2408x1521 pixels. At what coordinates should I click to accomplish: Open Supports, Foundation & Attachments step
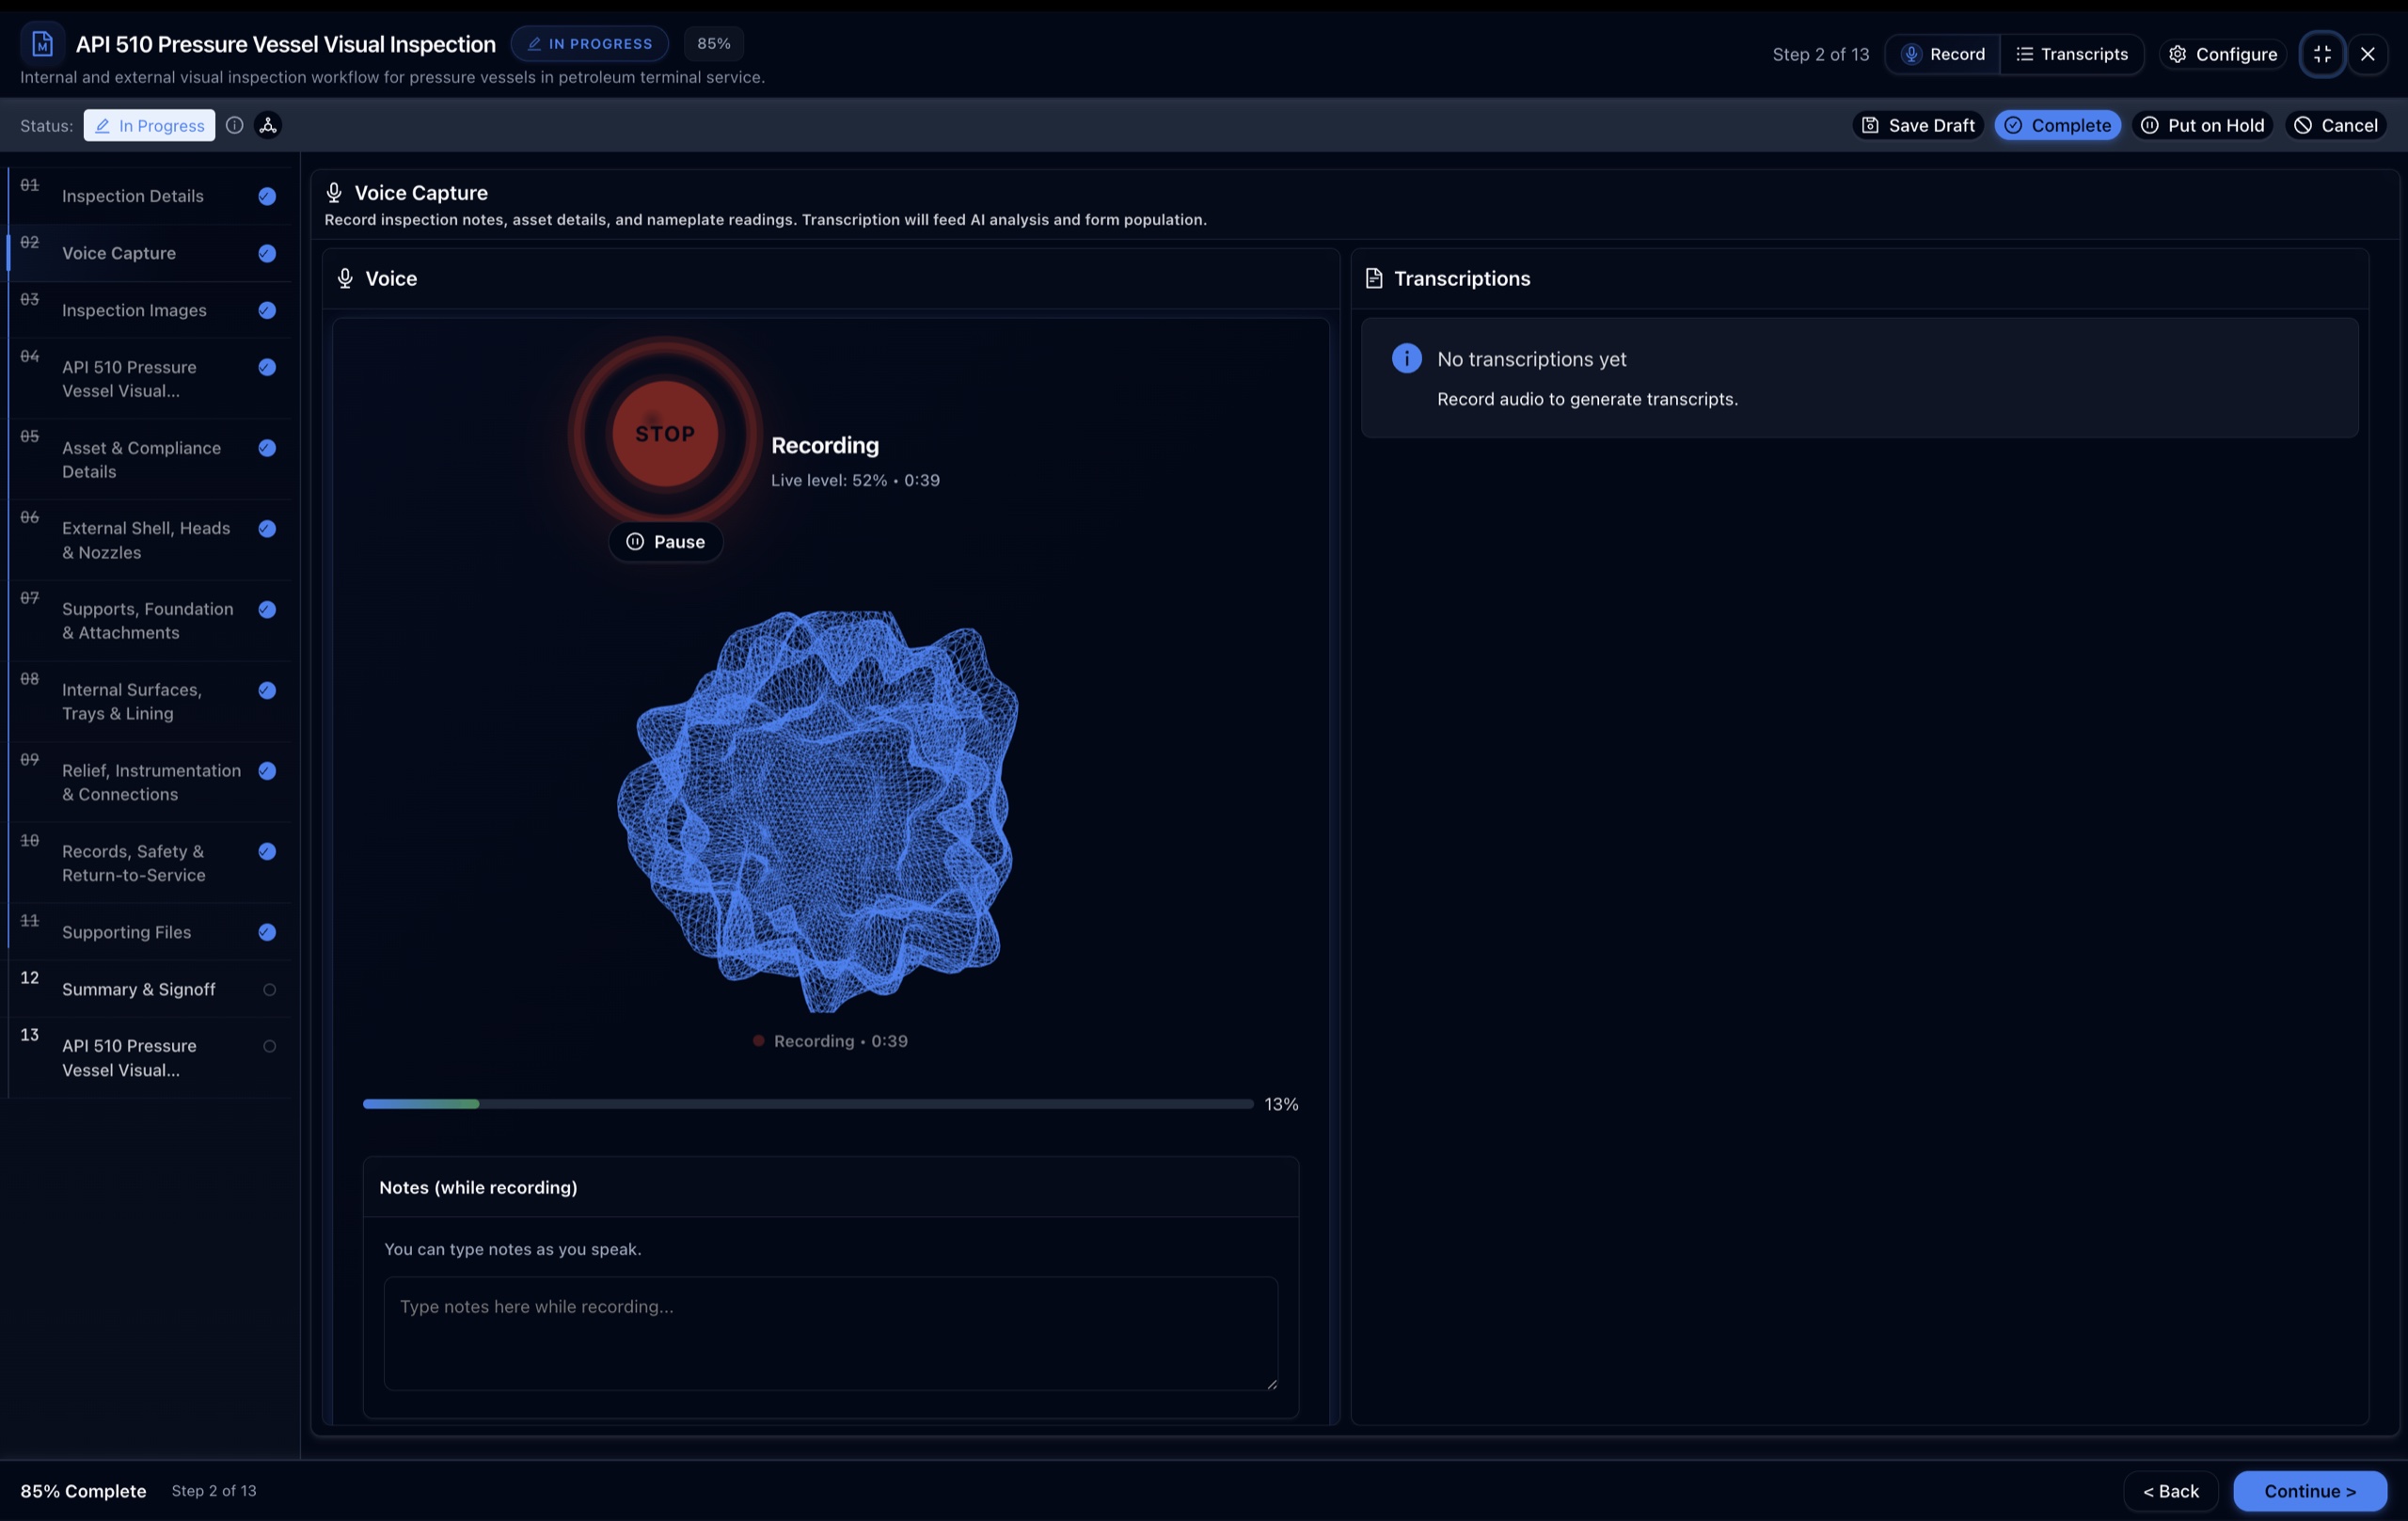(150, 621)
